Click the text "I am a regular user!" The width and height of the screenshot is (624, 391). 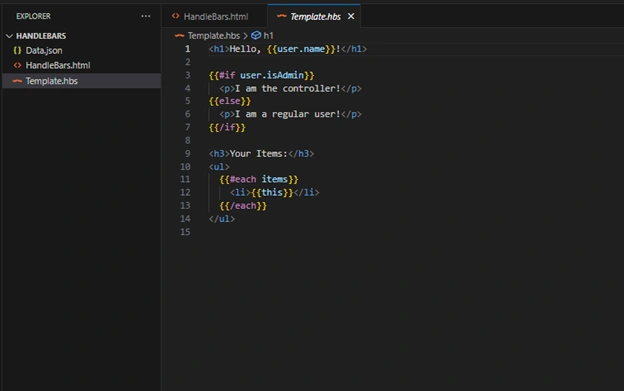coord(288,114)
